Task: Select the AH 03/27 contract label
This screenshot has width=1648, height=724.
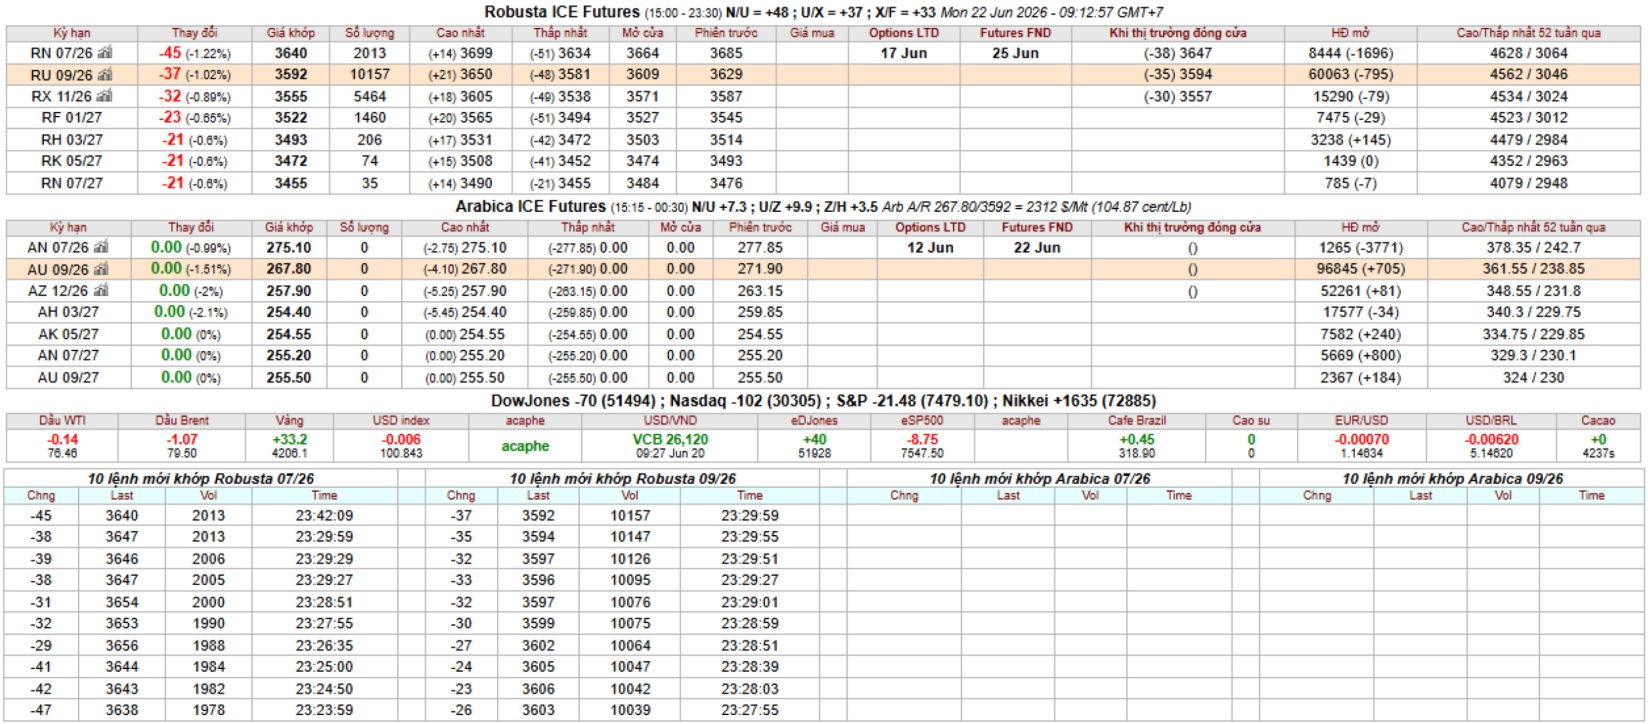Action: (x=68, y=312)
